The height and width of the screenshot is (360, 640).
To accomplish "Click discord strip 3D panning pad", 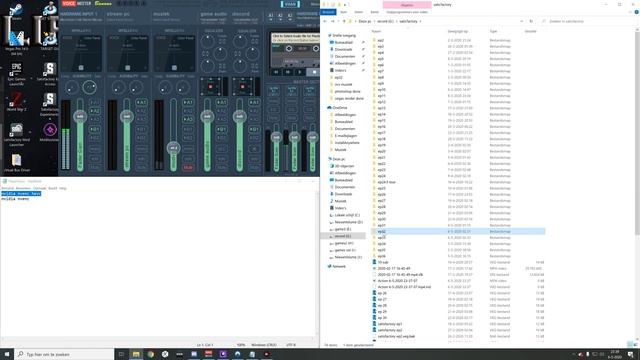I will click(244, 87).
